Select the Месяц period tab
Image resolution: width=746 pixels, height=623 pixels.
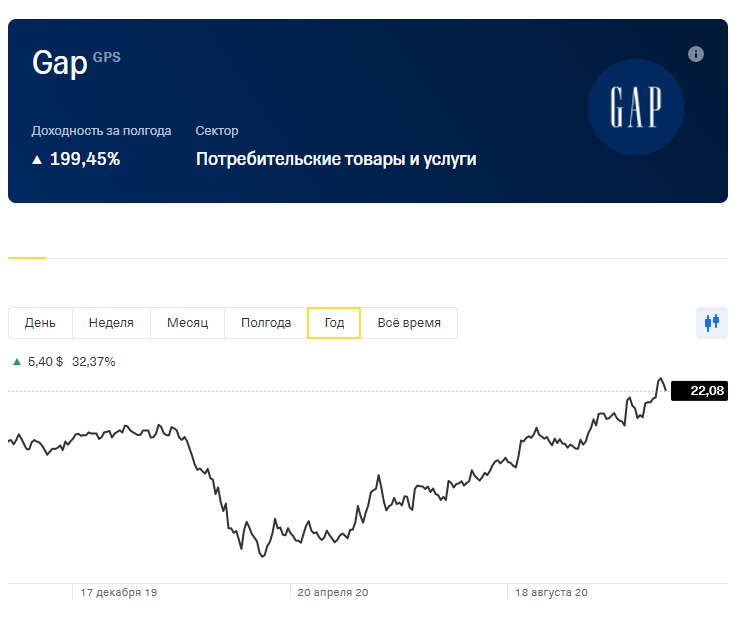(187, 323)
